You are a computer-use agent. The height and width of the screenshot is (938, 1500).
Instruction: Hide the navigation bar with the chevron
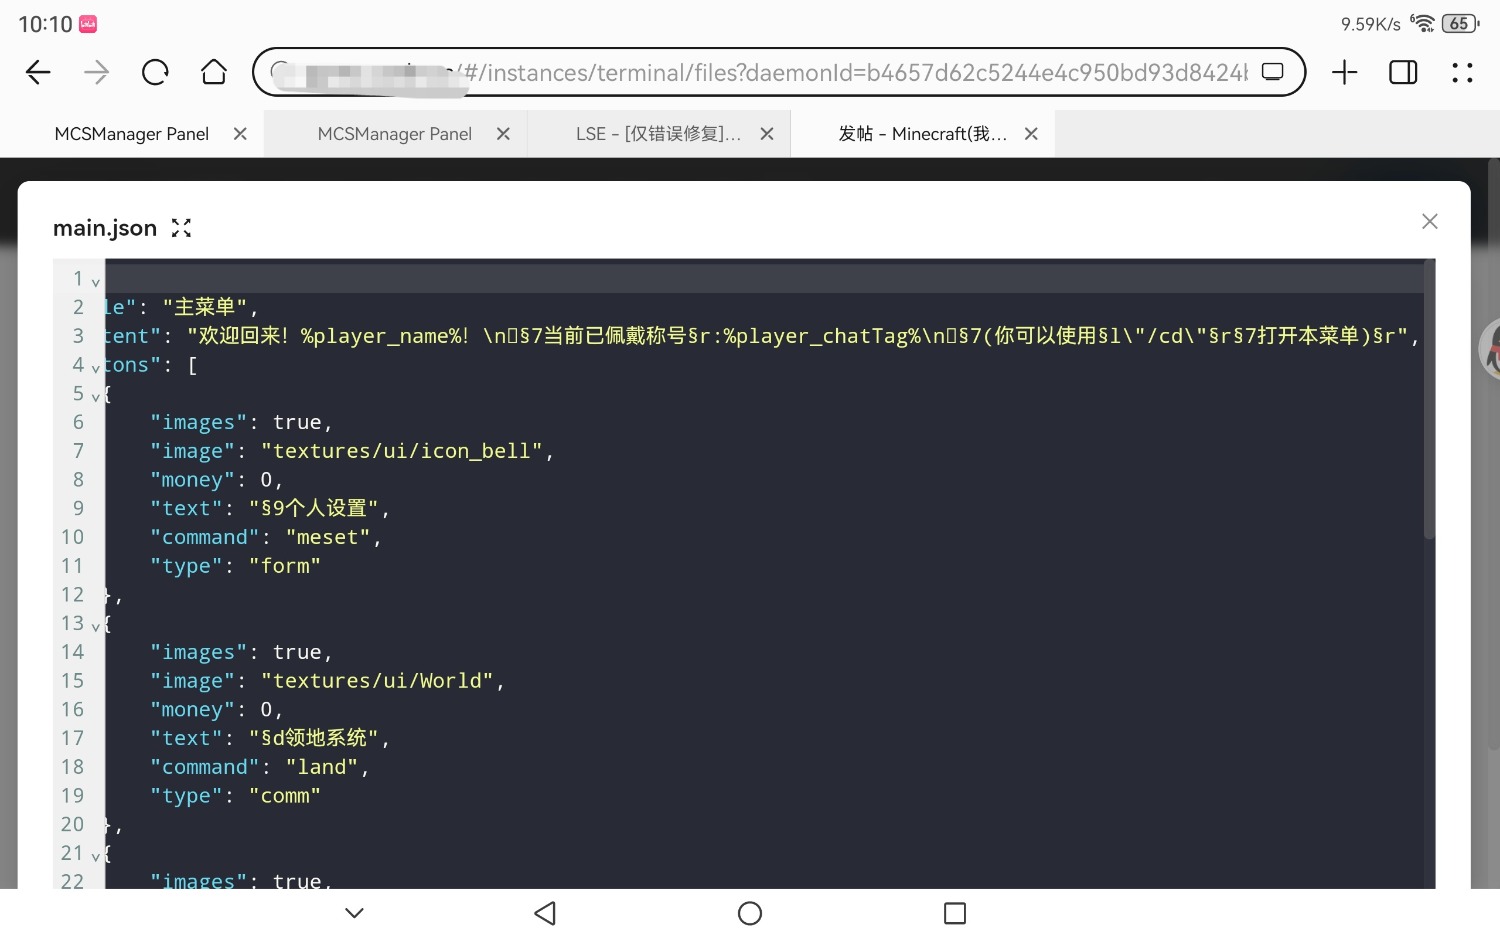pos(354,913)
